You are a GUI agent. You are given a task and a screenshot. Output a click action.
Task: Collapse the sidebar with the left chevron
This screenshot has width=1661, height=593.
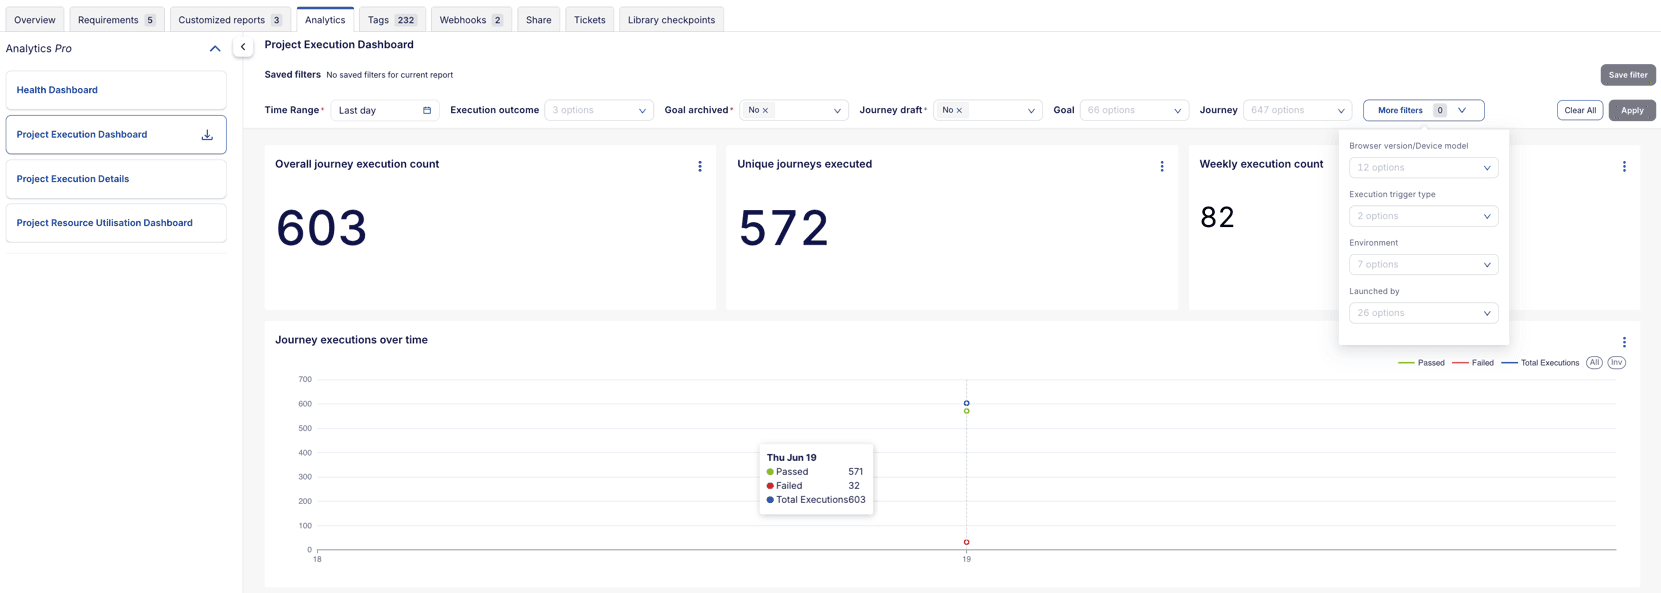click(x=243, y=47)
